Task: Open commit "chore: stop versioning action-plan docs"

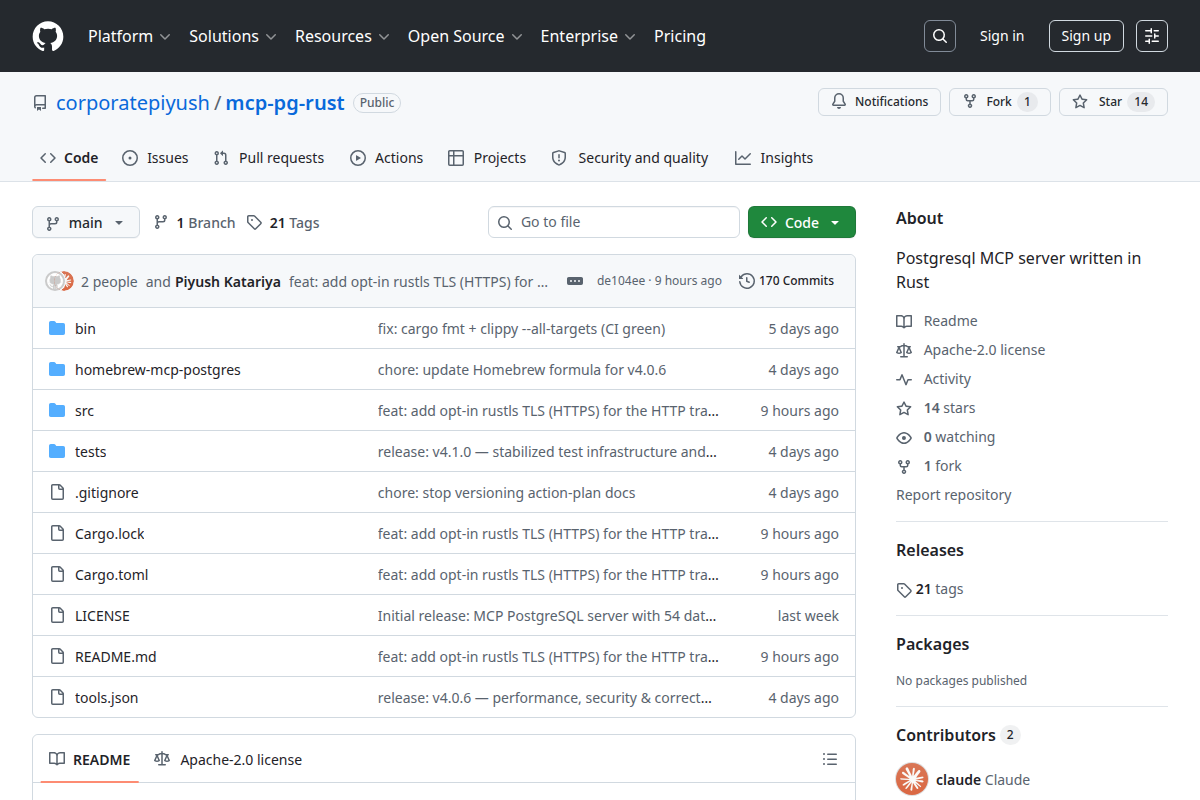Action: click(x=506, y=493)
